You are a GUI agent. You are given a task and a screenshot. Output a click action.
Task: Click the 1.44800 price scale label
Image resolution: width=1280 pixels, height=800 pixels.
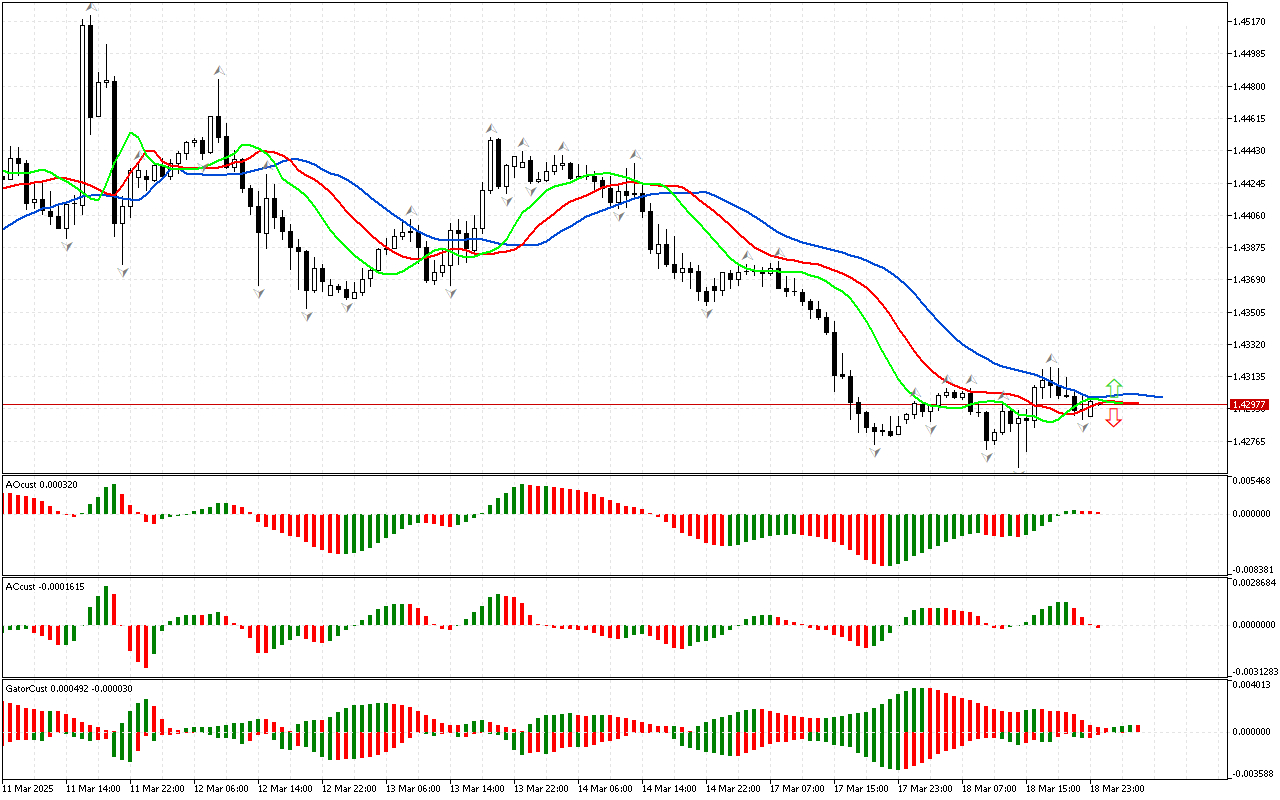click(1250, 87)
